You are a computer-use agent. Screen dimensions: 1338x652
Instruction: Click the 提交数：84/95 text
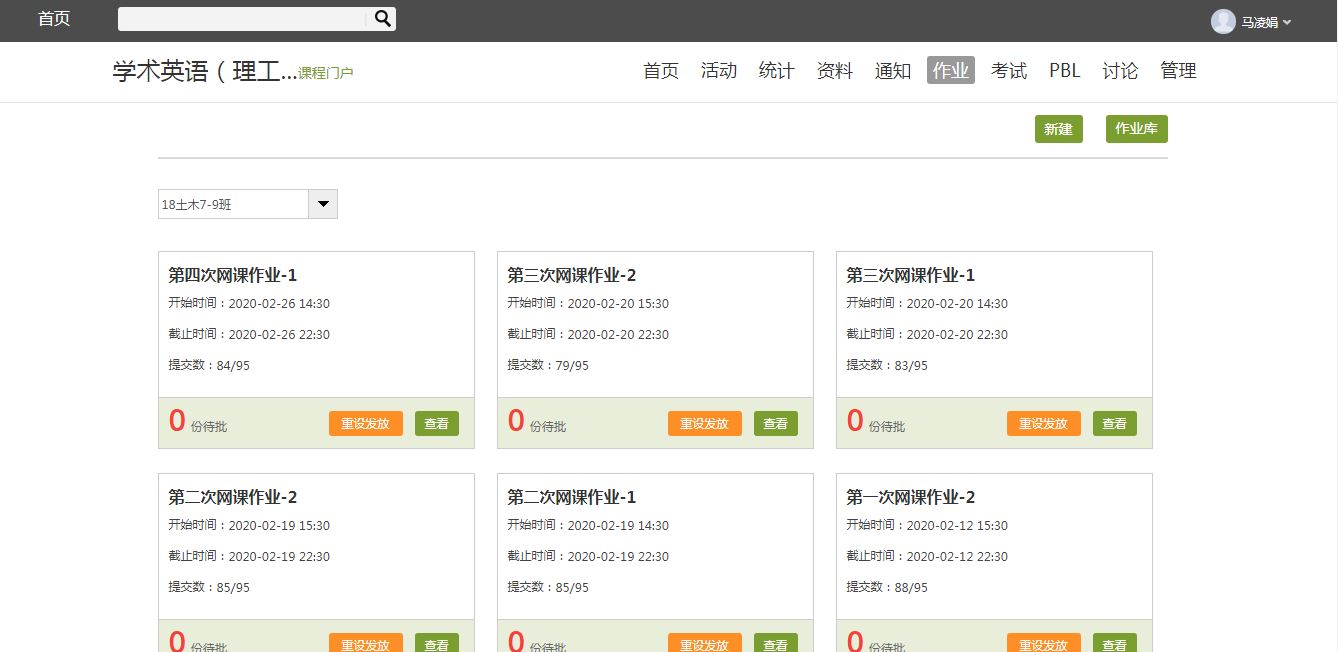209,365
